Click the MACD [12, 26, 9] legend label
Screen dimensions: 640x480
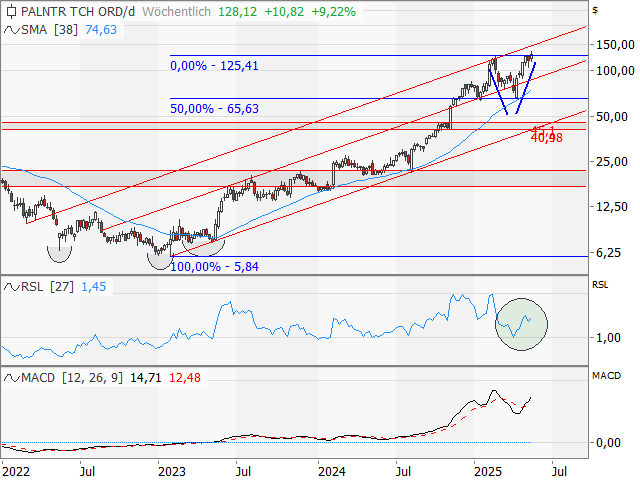pyautogui.click(x=72, y=378)
